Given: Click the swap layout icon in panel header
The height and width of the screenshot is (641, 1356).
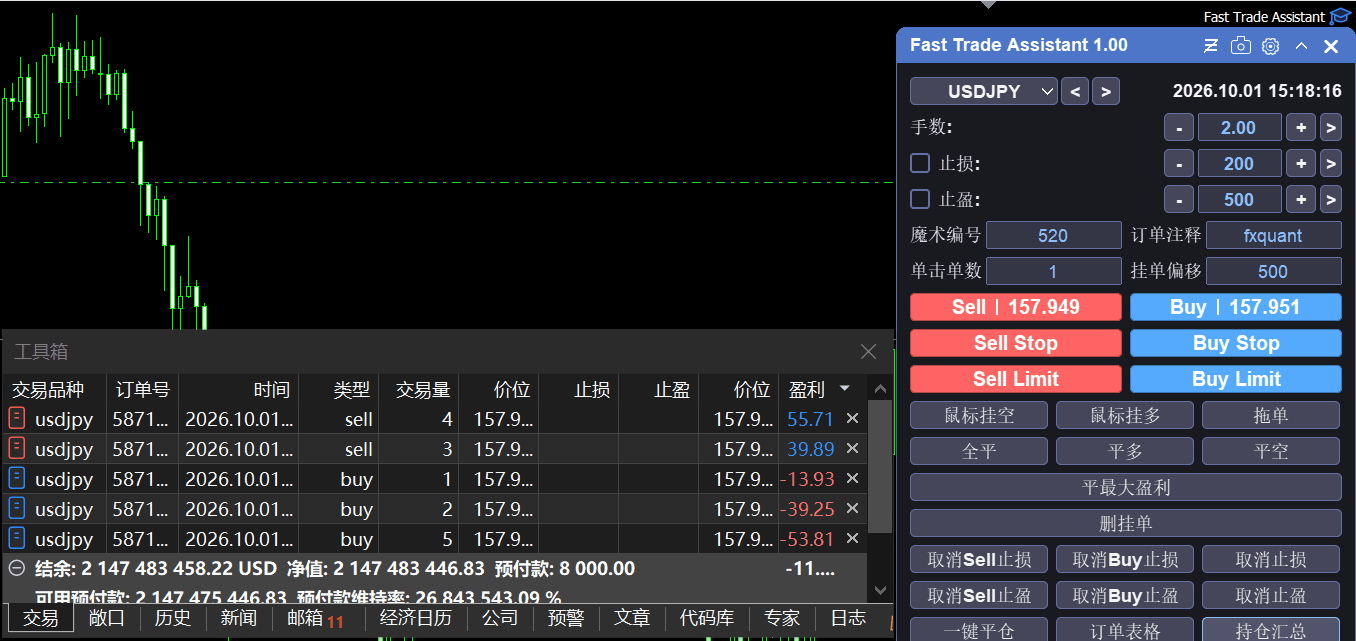Looking at the screenshot, I should coord(1211,46).
